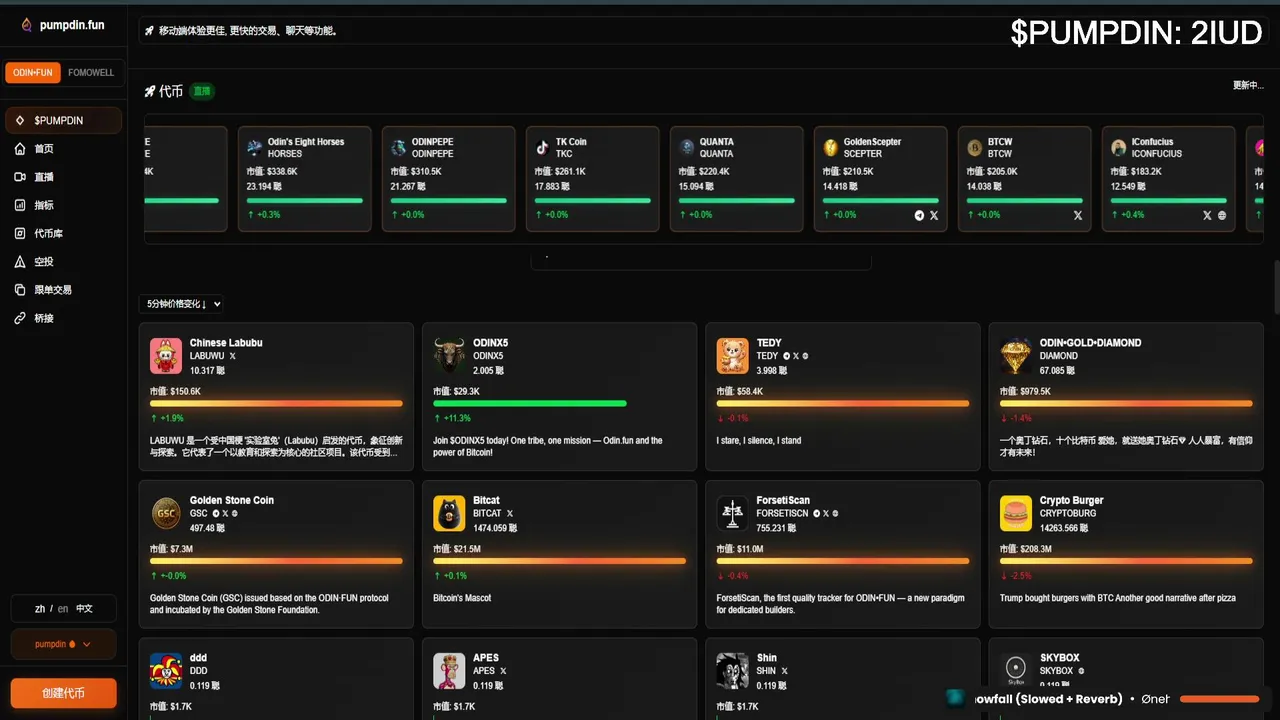1280x720 pixels.
Task: Click TEDY's 'I stare, I silence, I stand' text
Action: click(759, 440)
